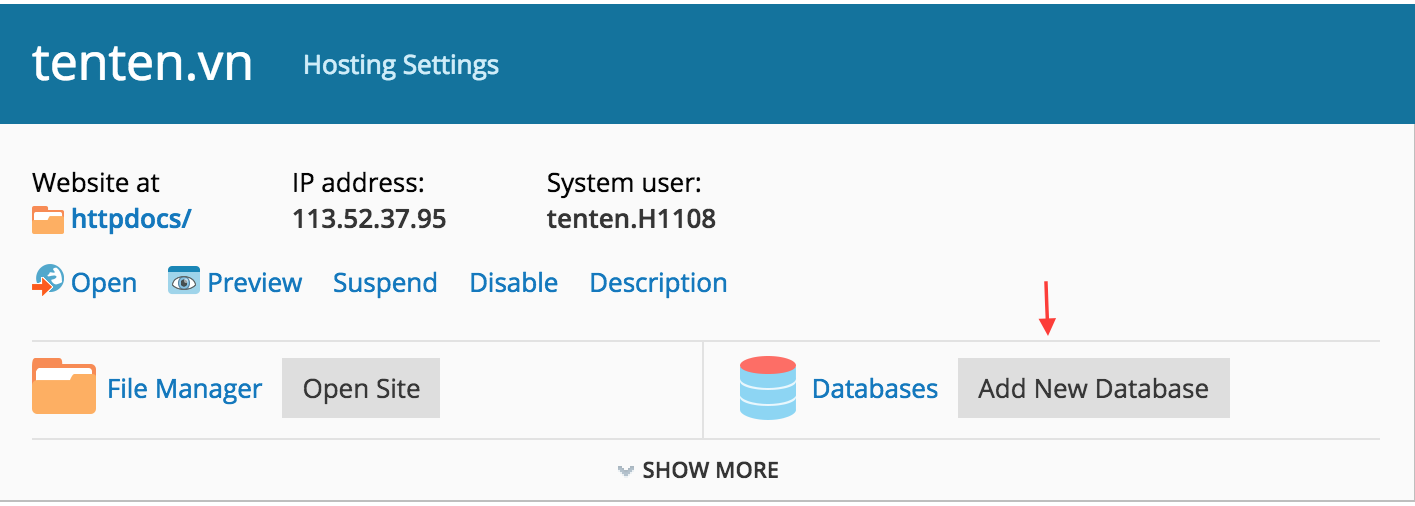Click the Preview eye icon
The width and height of the screenshot is (1415, 506).
[184, 282]
